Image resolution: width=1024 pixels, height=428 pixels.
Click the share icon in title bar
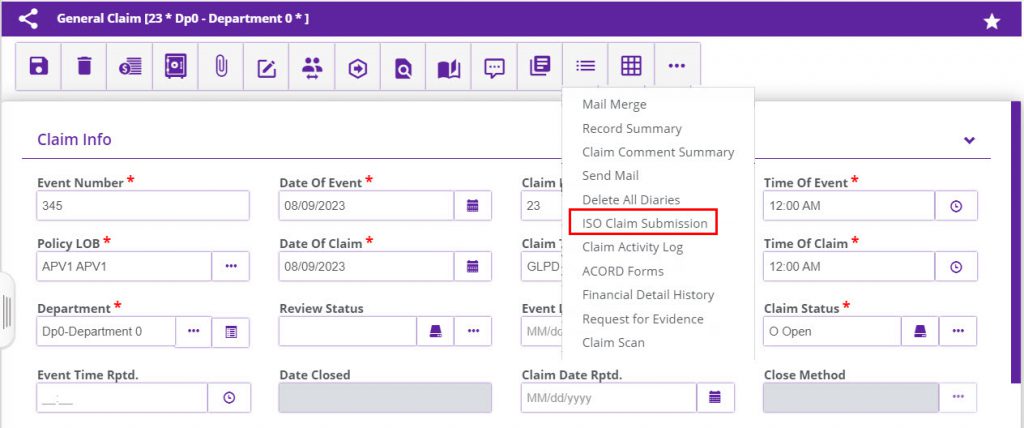28,18
